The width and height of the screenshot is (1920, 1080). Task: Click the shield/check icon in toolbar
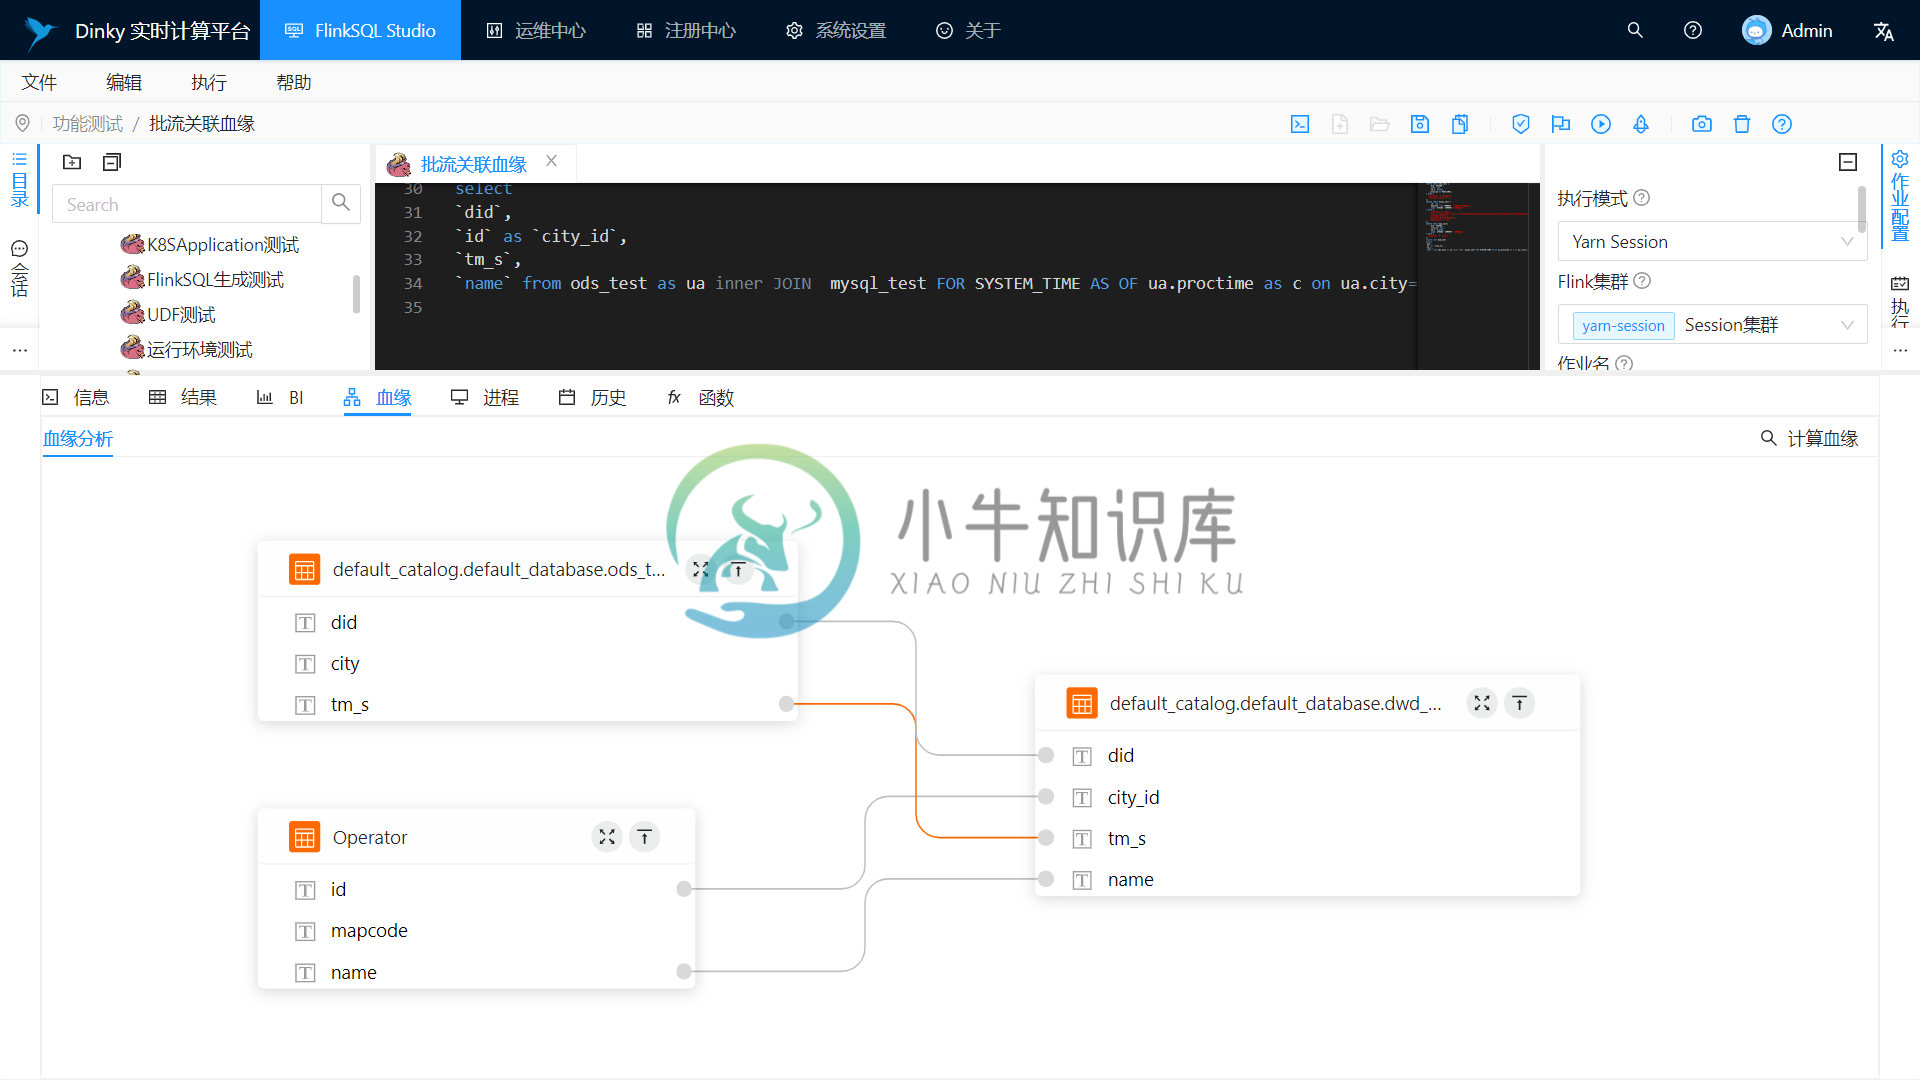(x=1518, y=124)
